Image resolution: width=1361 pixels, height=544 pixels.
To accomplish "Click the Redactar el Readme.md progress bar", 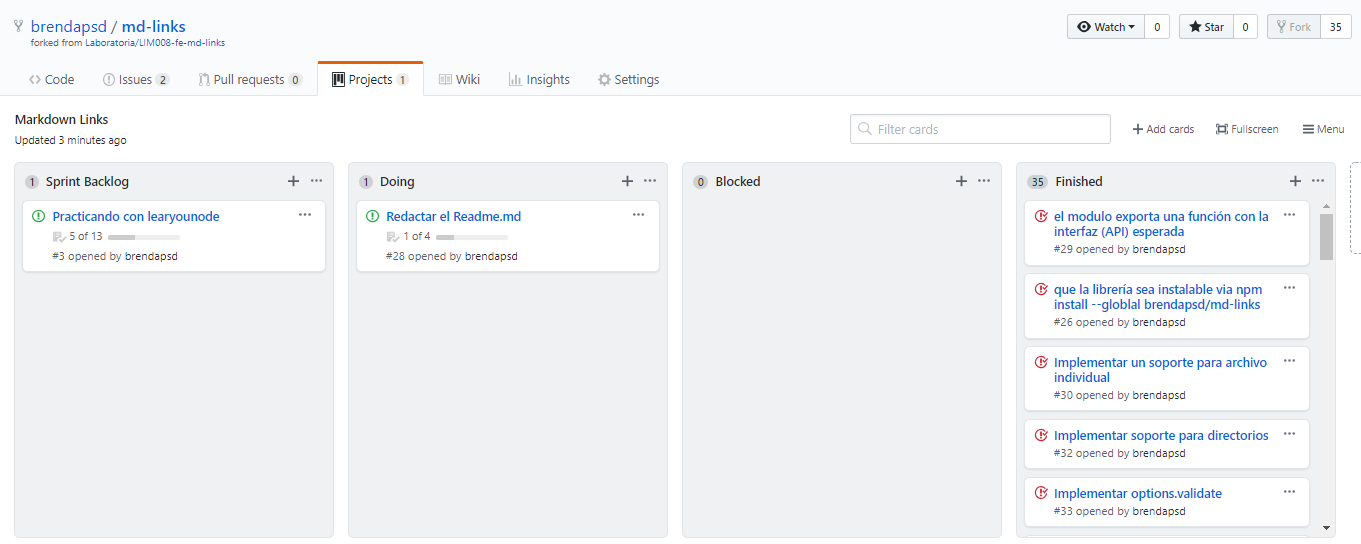I will pyautogui.click(x=472, y=237).
